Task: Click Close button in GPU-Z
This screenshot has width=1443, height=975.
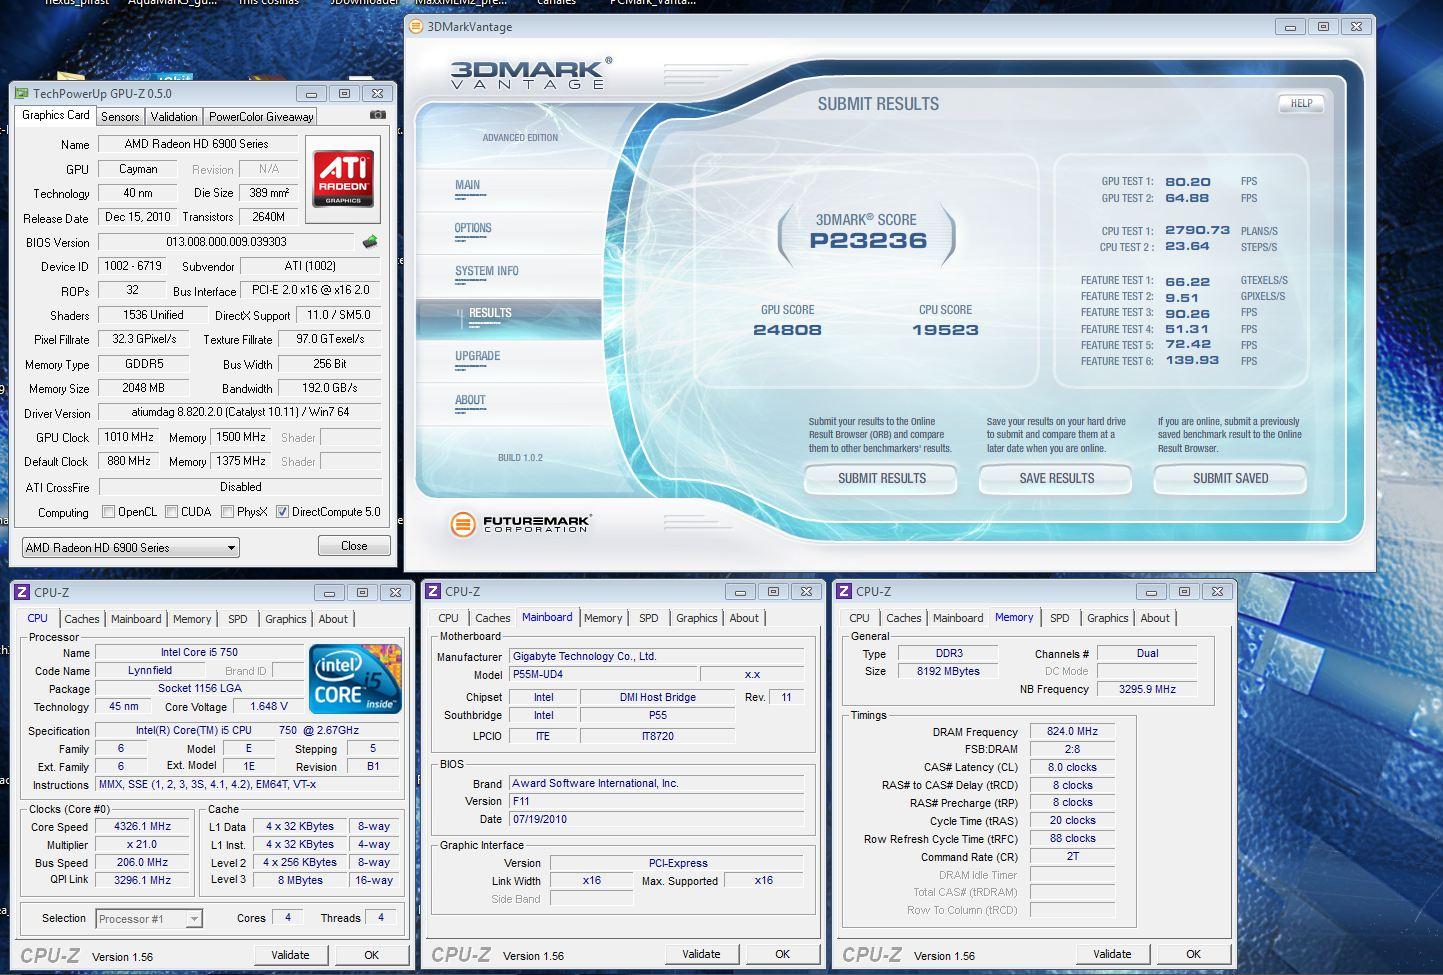Action: click(x=354, y=546)
